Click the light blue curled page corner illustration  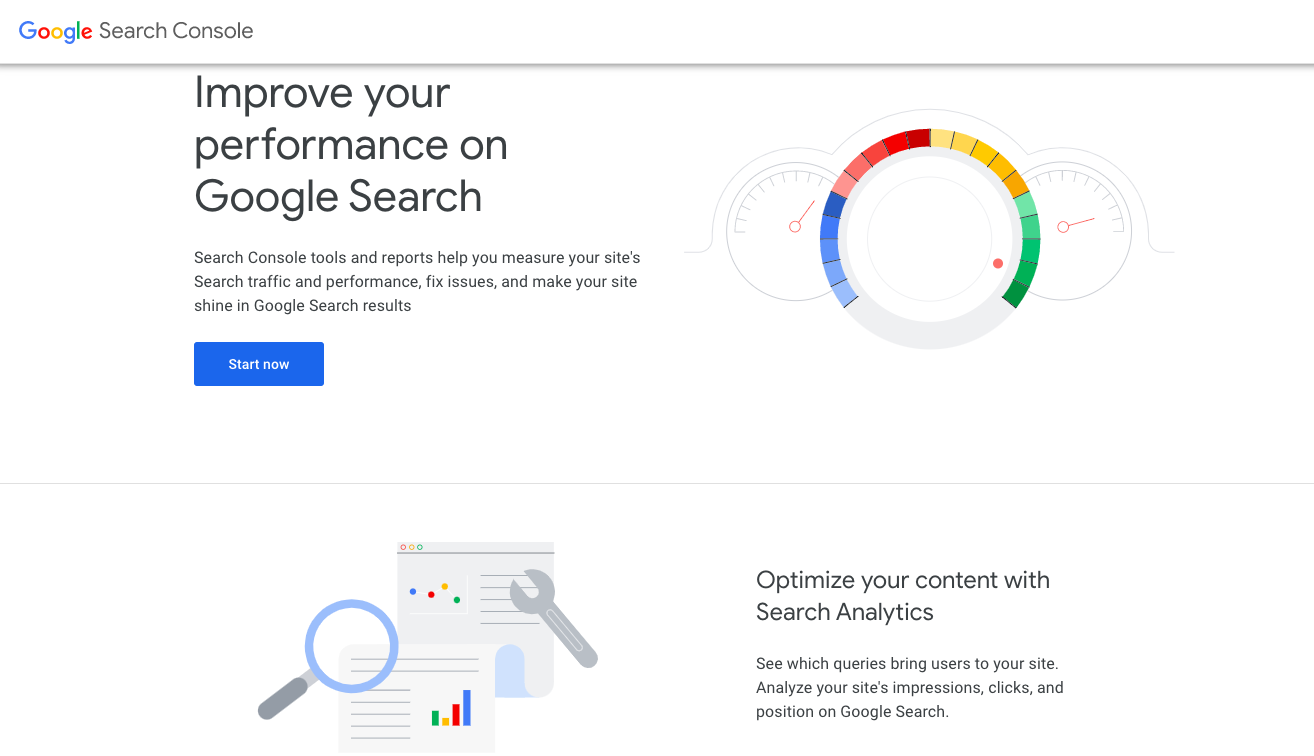pos(510,670)
